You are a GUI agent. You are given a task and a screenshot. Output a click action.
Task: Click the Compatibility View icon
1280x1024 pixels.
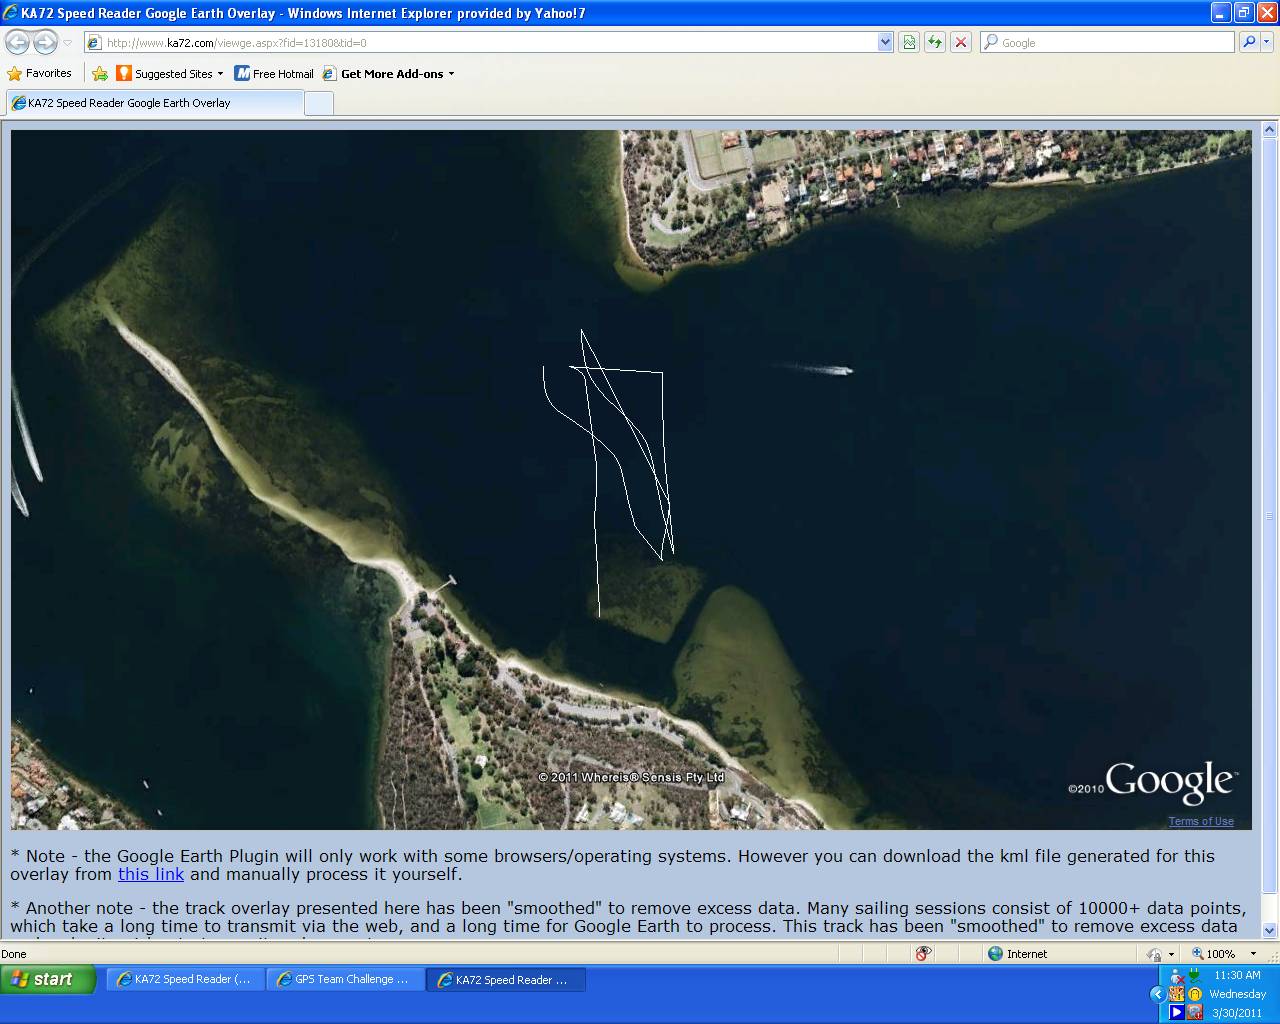pos(909,42)
